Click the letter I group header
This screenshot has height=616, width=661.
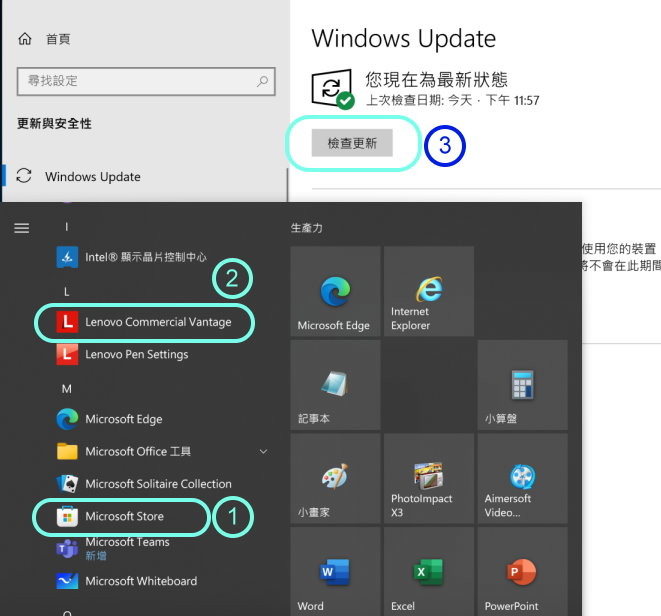click(x=67, y=227)
